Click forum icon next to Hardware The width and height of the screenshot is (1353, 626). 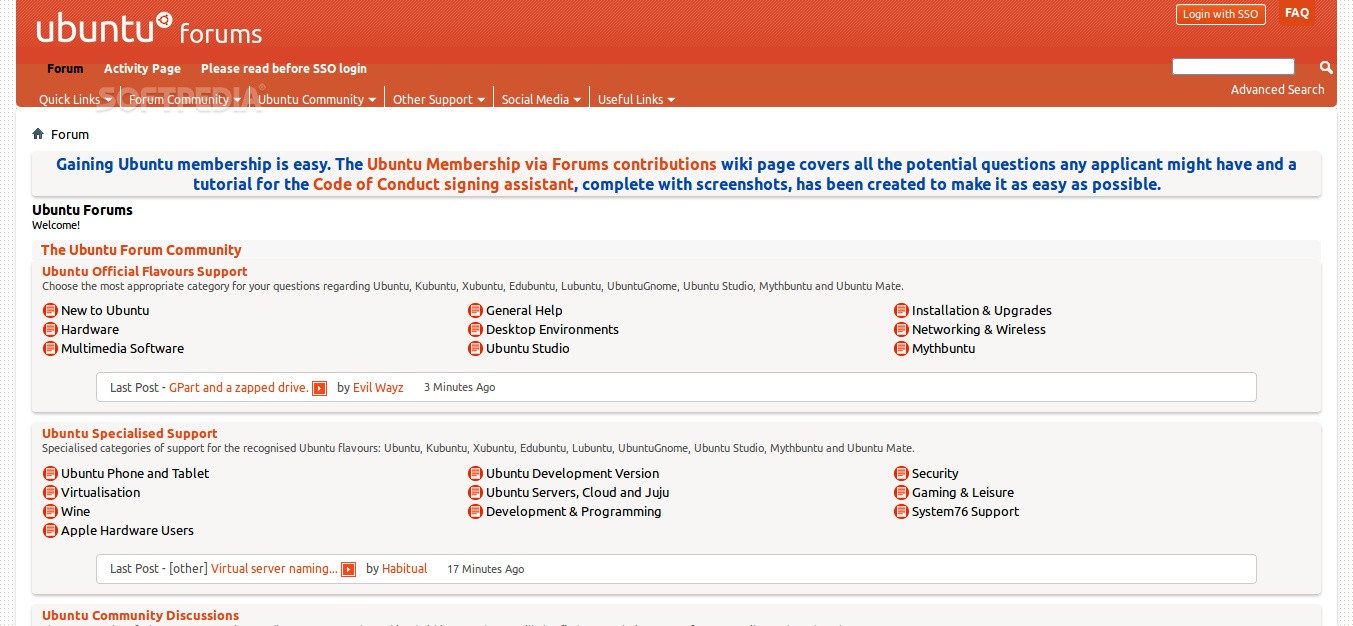[x=50, y=329]
